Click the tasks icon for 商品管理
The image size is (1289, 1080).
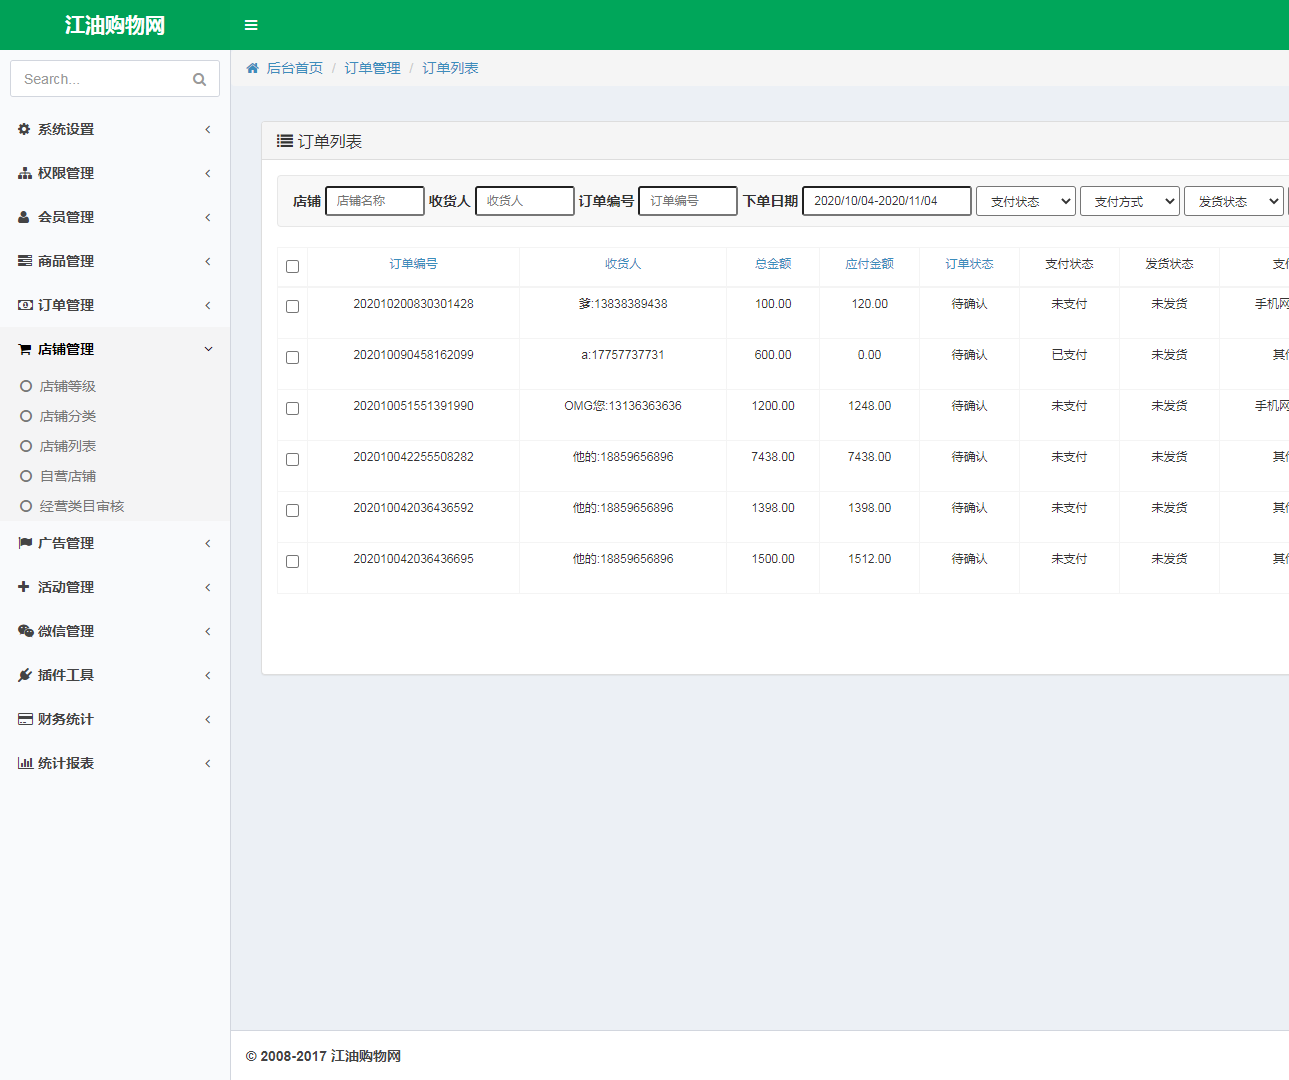[x=25, y=261]
